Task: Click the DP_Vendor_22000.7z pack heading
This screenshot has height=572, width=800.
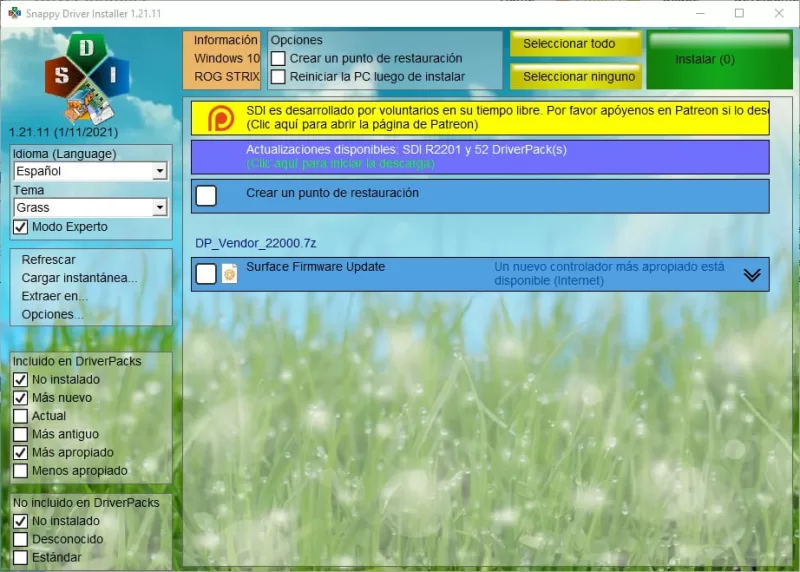Action: coord(256,243)
